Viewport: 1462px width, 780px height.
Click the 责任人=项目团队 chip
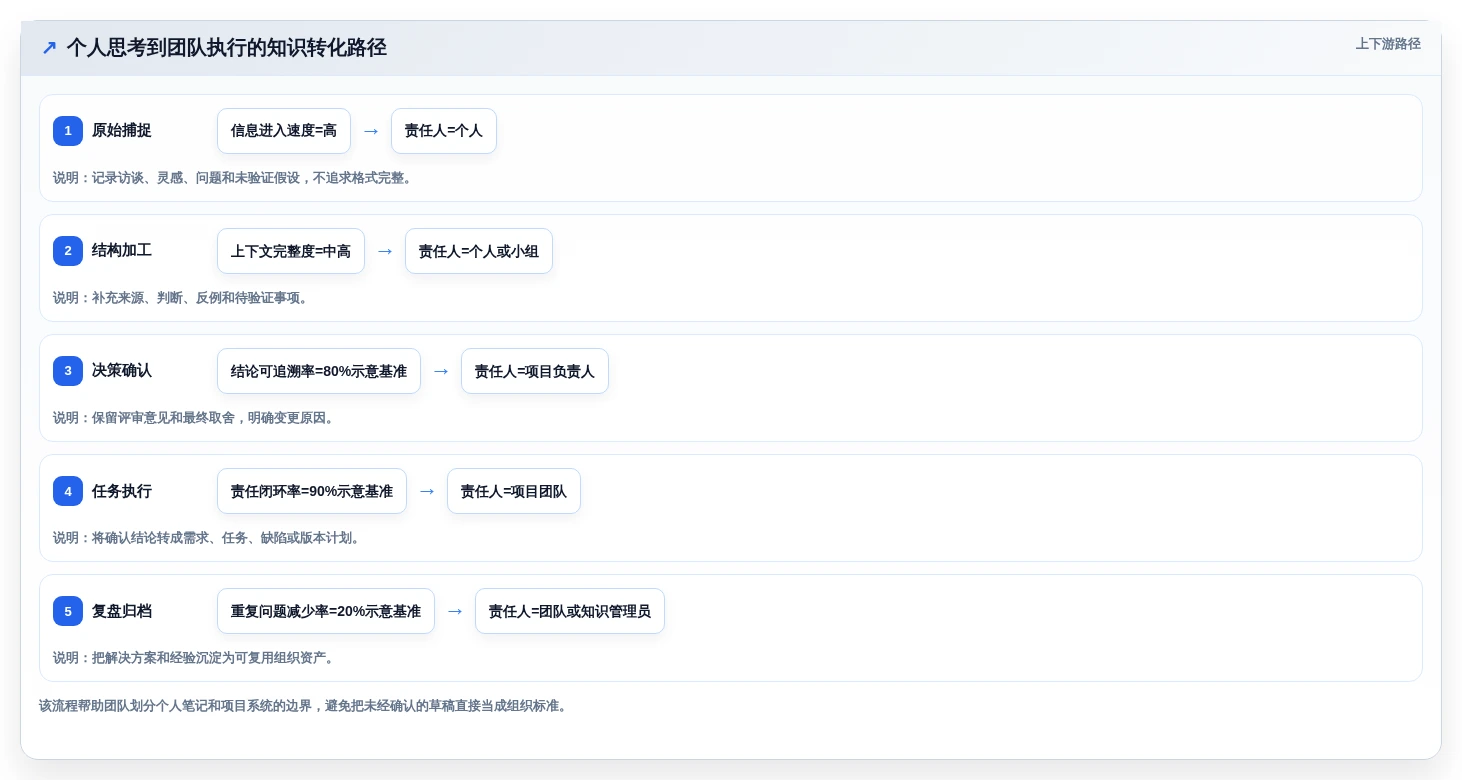[514, 491]
